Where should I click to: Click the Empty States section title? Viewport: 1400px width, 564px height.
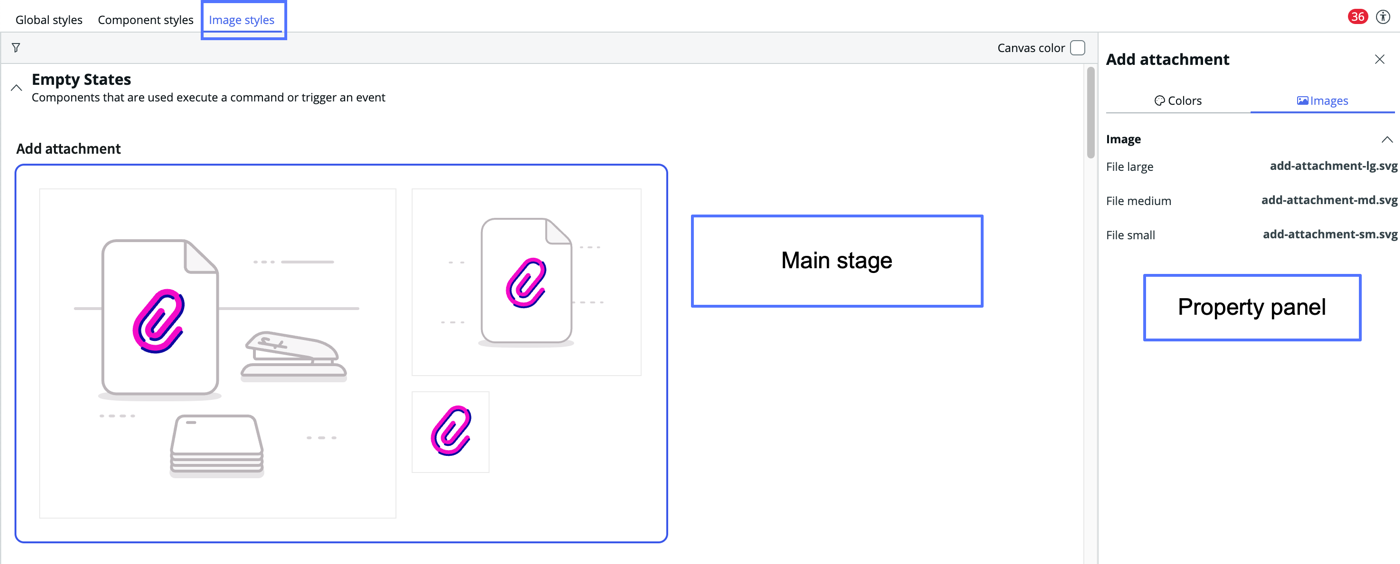(x=81, y=79)
